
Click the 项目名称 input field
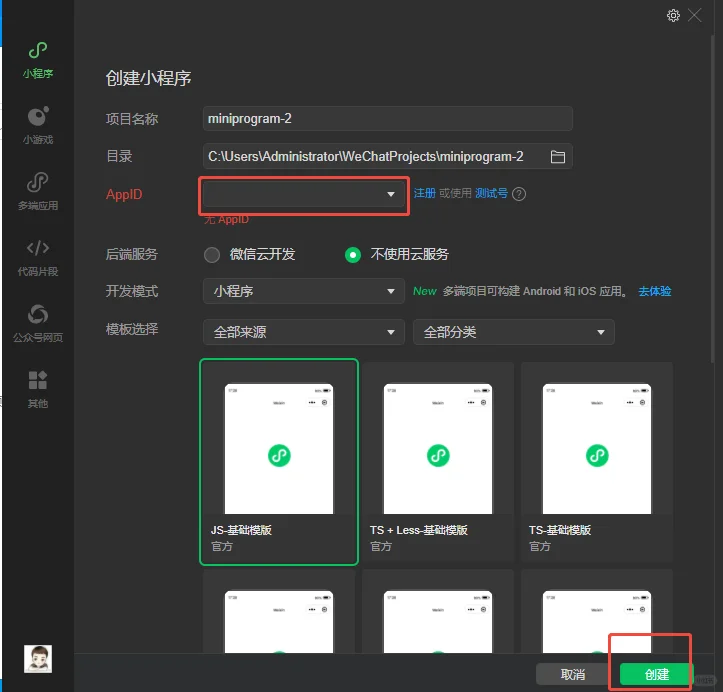tap(388, 118)
